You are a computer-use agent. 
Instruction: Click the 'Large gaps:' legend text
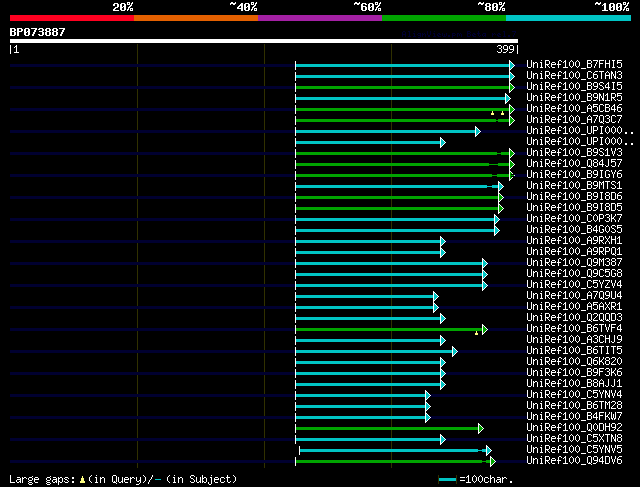click(42, 479)
